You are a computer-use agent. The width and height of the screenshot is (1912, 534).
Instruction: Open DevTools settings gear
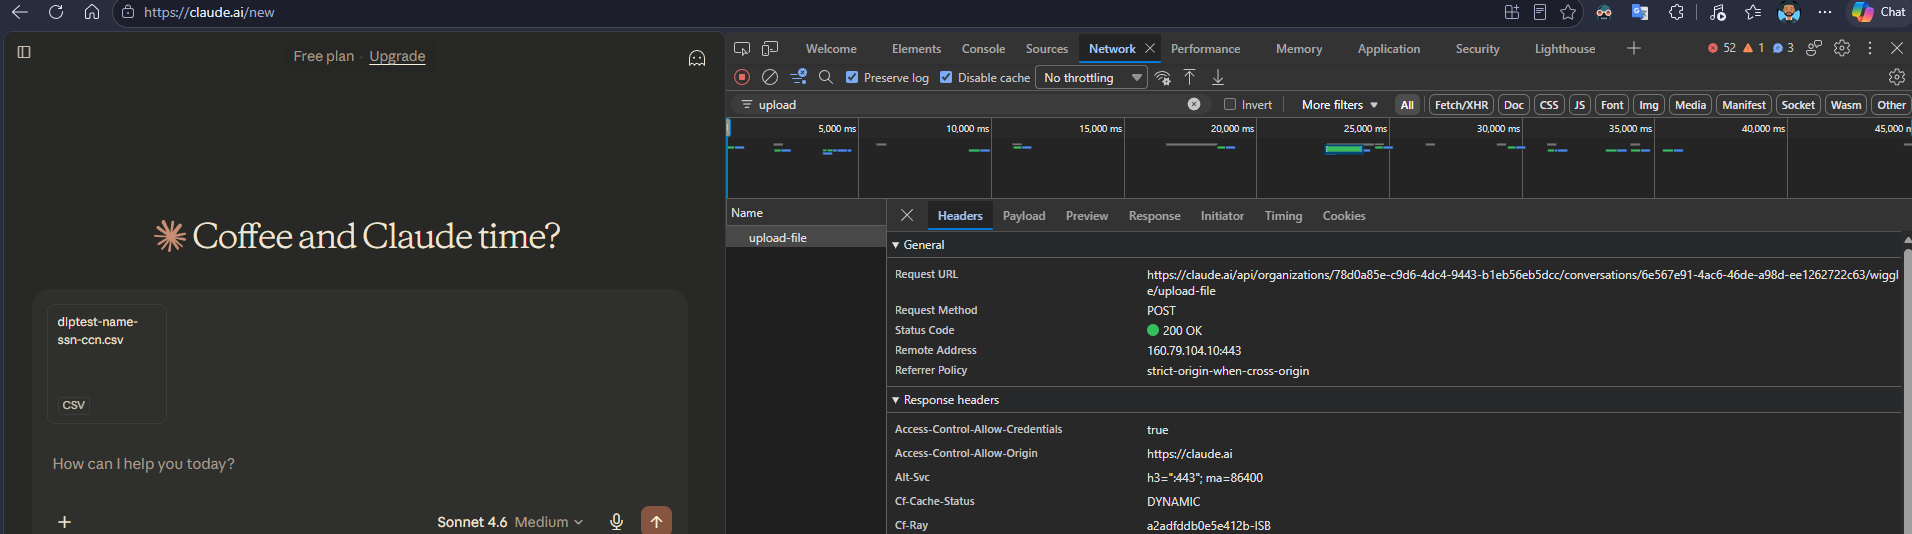(1842, 48)
